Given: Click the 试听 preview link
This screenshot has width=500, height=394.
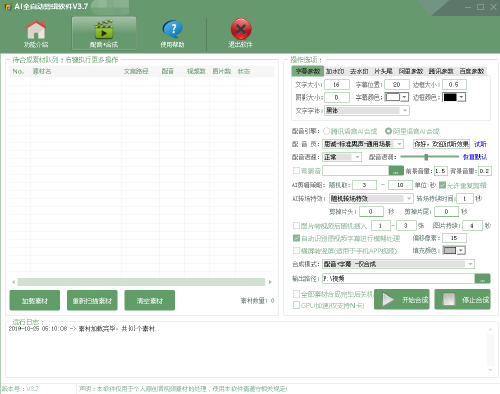Looking at the screenshot, I should 480,144.
